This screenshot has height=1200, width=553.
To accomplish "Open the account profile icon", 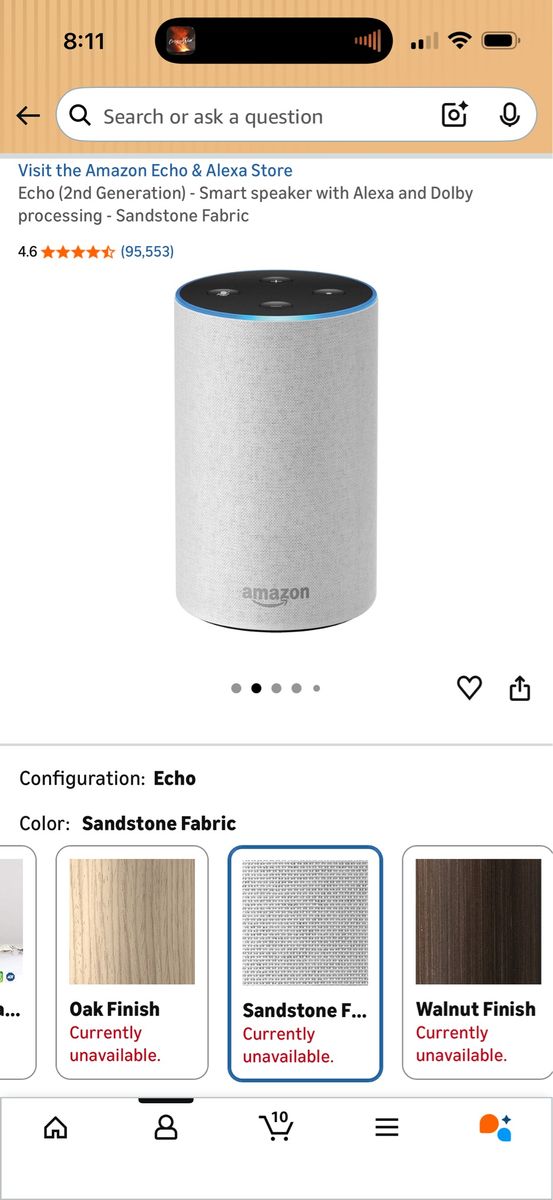I will [166, 1128].
